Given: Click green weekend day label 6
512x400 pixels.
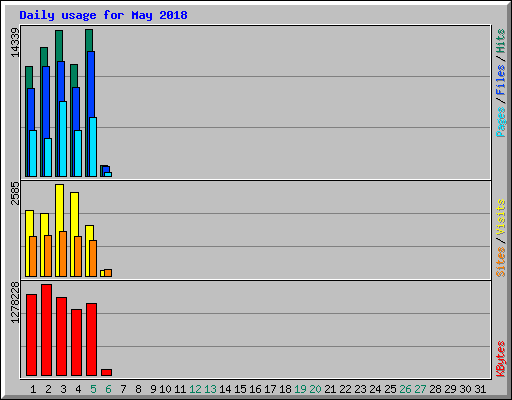Looking at the screenshot, I should (108, 389).
